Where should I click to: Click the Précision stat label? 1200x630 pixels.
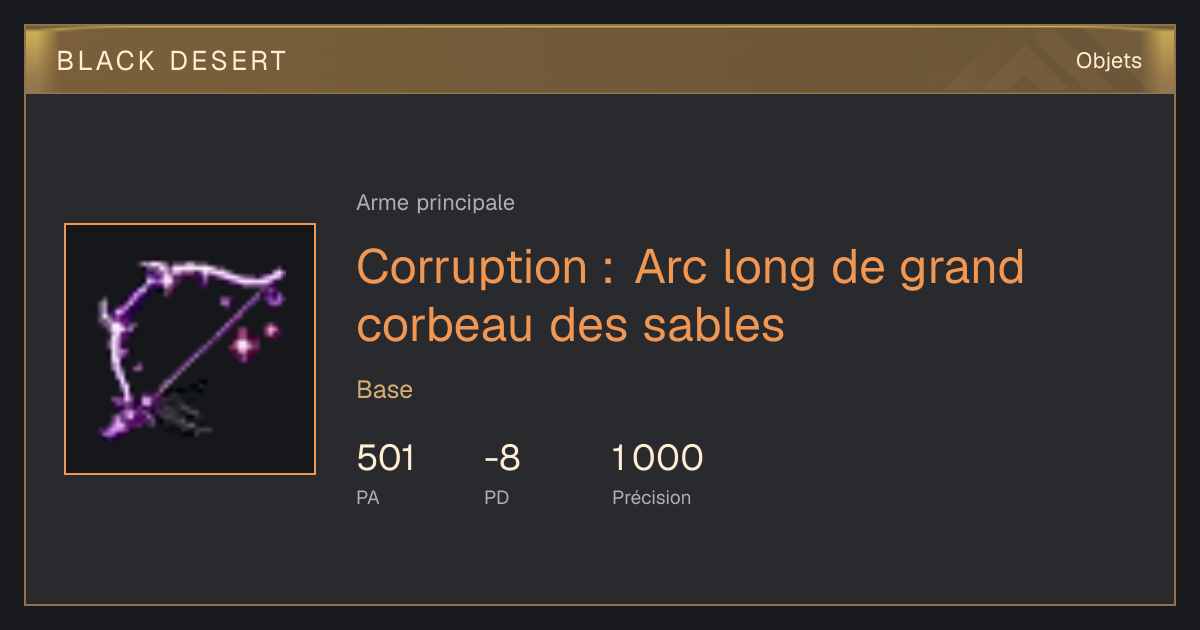652,497
